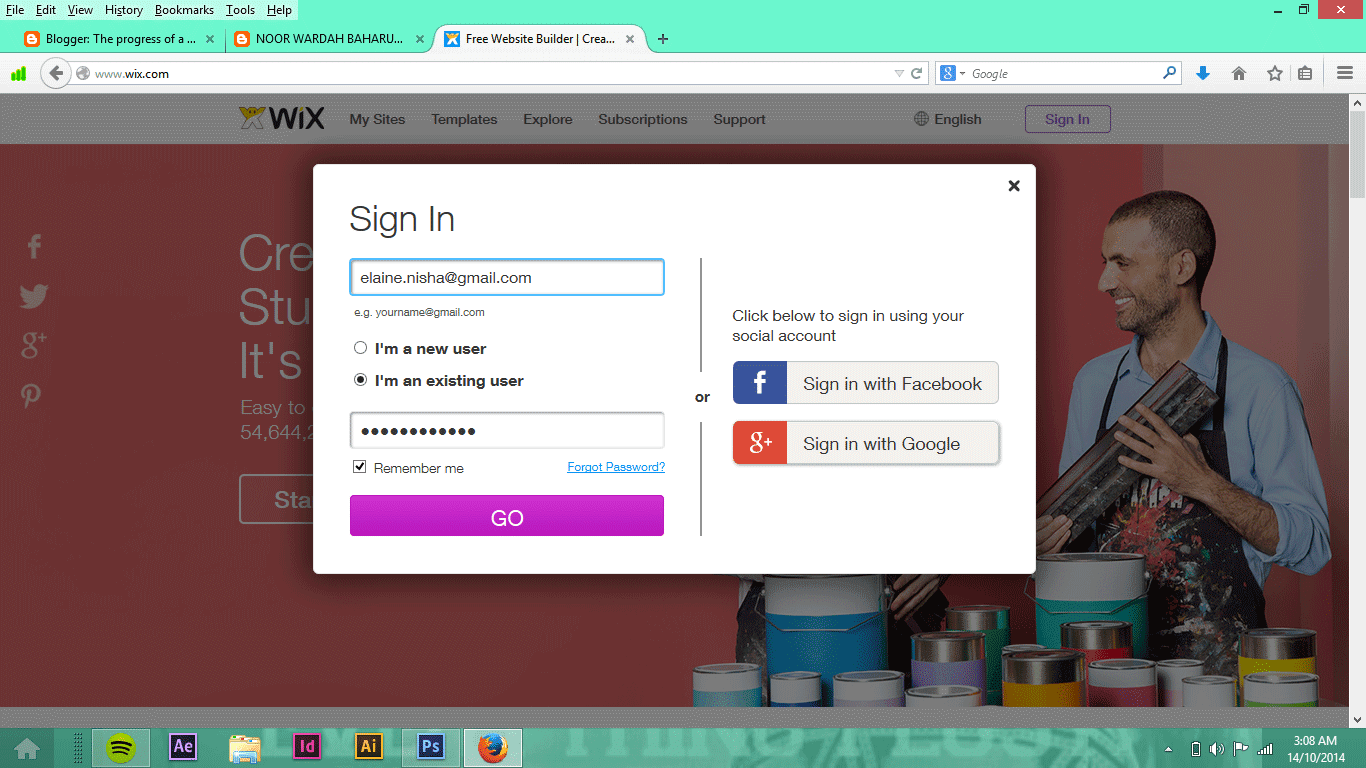Reload the page with the refresh icon
This screenshot has height=768, width=1366.
pyautogui.click(x=916, y=73)
